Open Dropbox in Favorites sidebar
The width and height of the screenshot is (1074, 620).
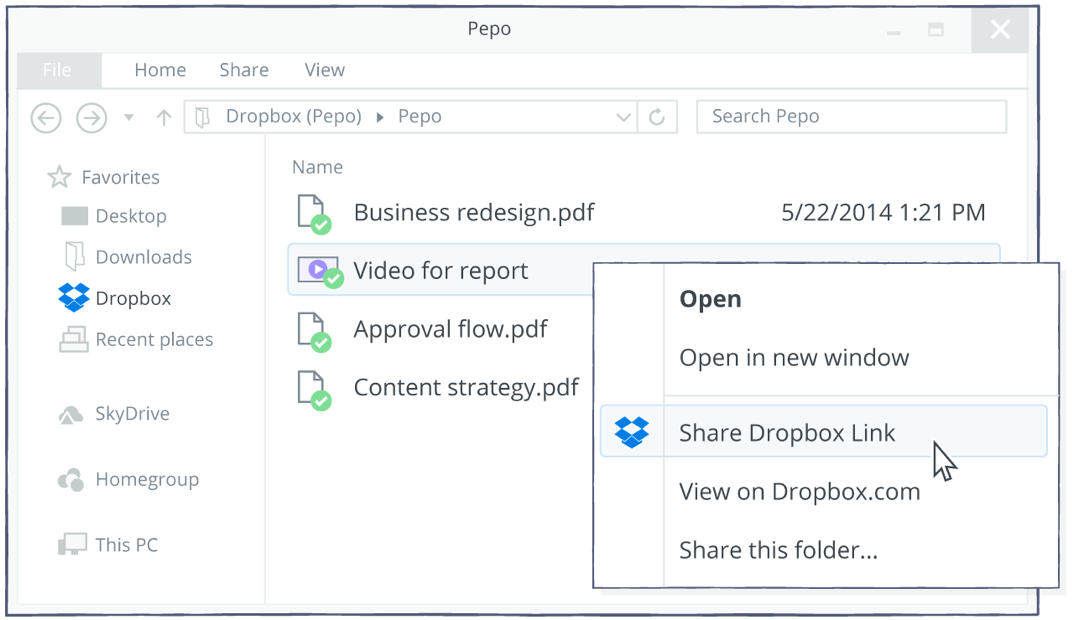(132, 298)
